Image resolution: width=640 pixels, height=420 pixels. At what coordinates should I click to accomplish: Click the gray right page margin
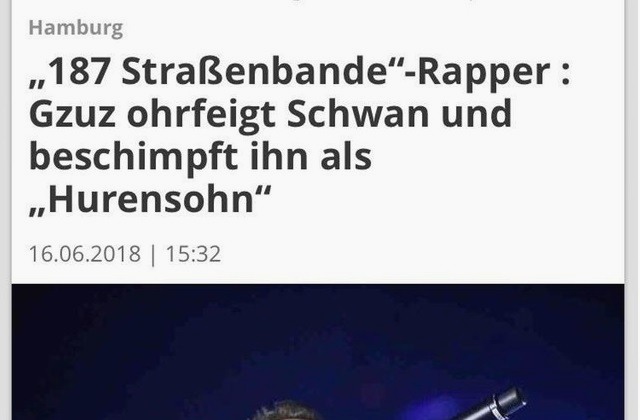pyautogui.click(x=632, y=210)
